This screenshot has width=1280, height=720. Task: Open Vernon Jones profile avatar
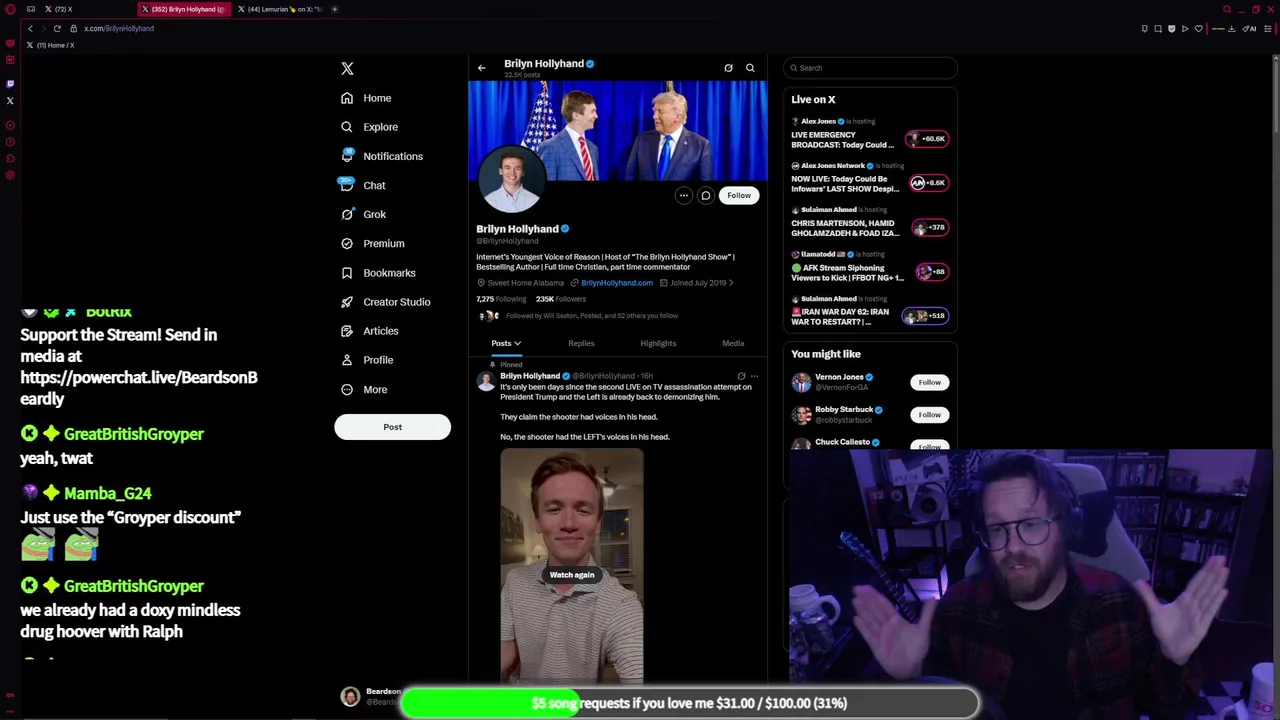[801, 382]
